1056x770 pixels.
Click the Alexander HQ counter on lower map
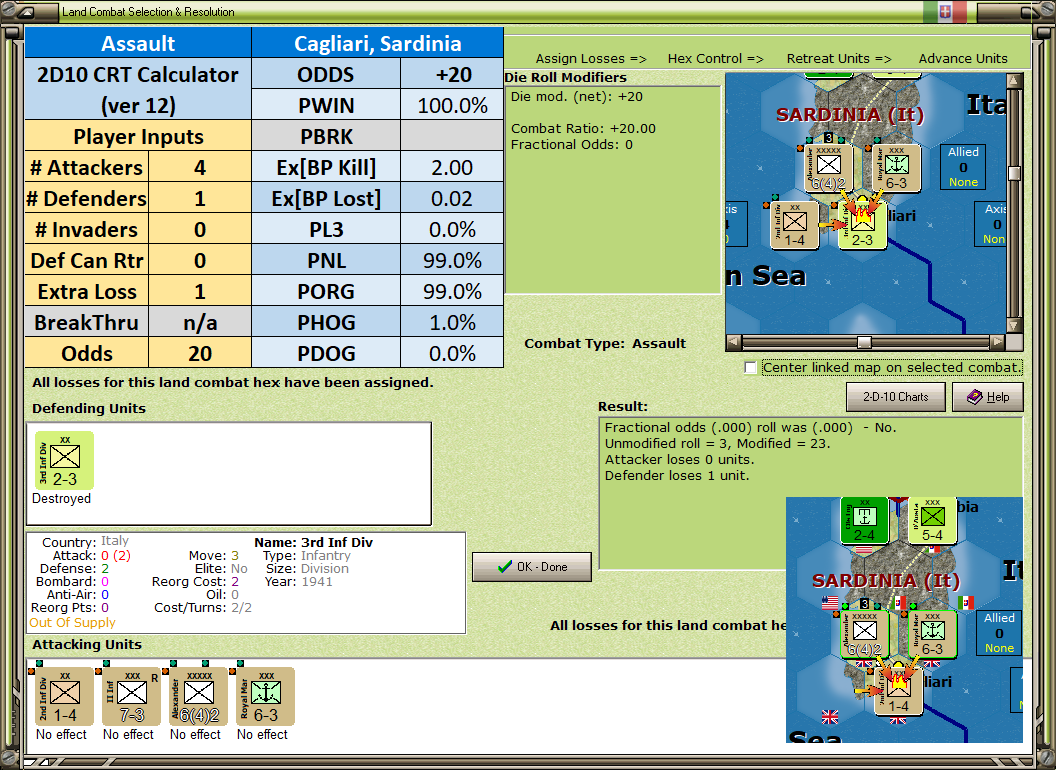[865, 635]
